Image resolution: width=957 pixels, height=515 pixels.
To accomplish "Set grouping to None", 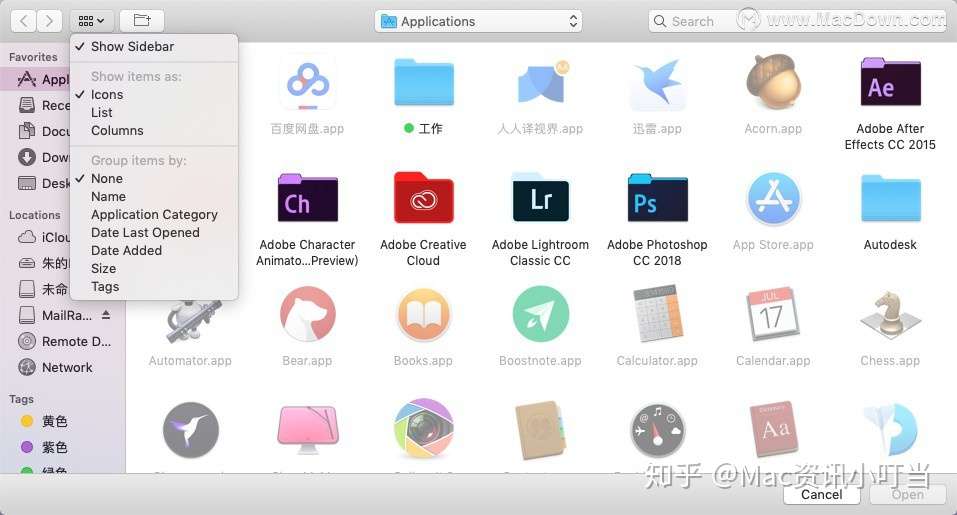I will [x=154, y=179].
